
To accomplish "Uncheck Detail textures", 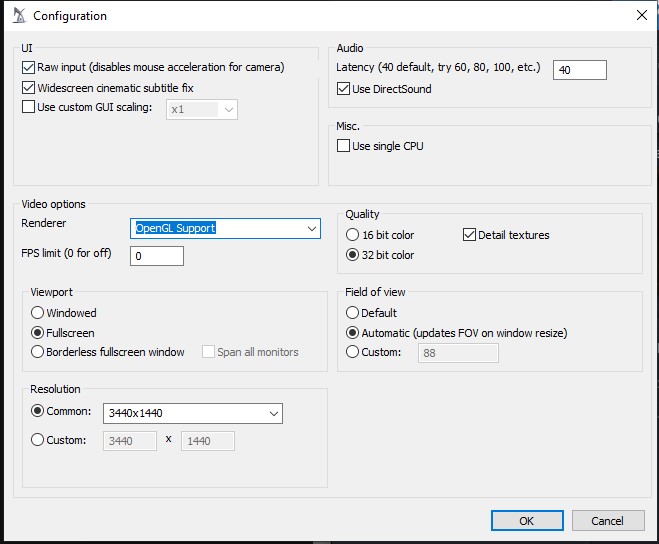I will [469, 235].
